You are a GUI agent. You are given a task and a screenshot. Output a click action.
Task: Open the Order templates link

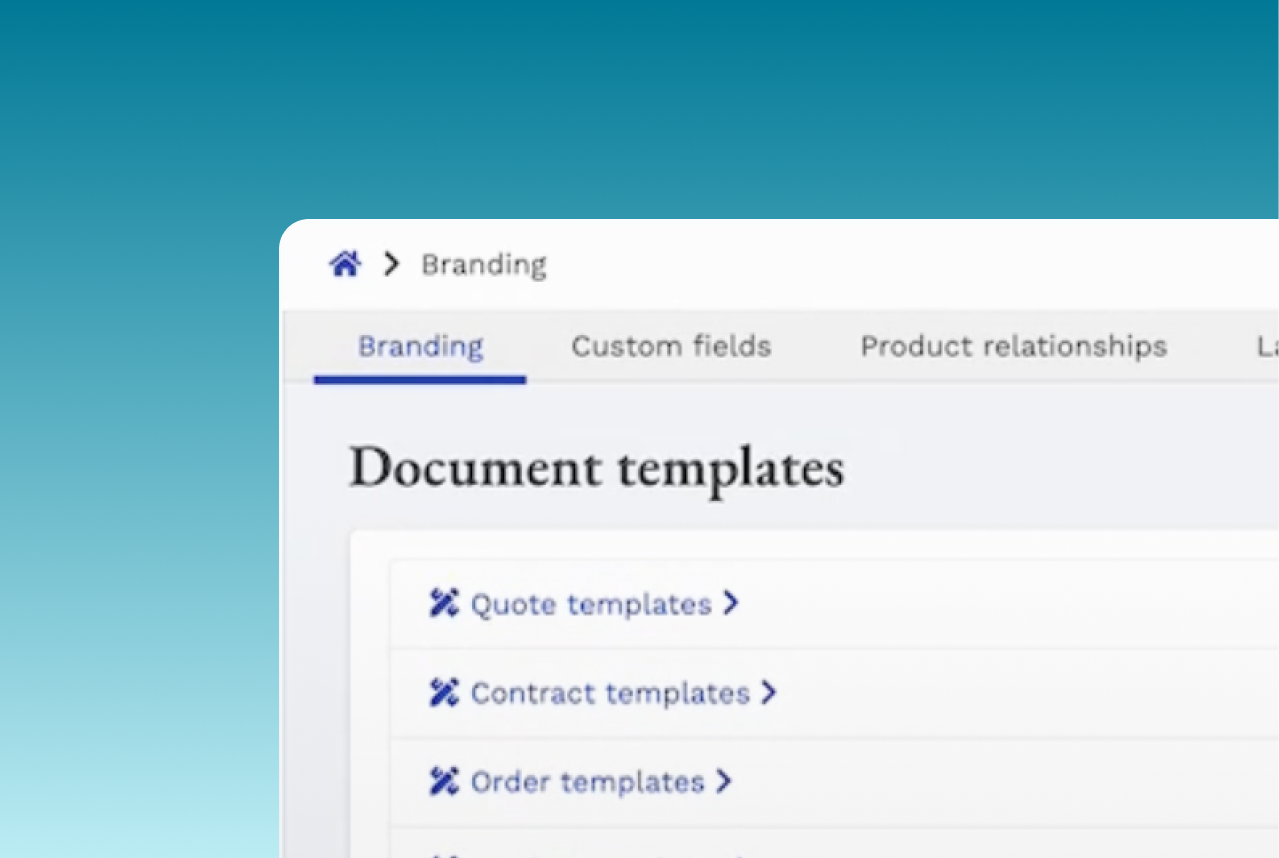coord(584,781)
